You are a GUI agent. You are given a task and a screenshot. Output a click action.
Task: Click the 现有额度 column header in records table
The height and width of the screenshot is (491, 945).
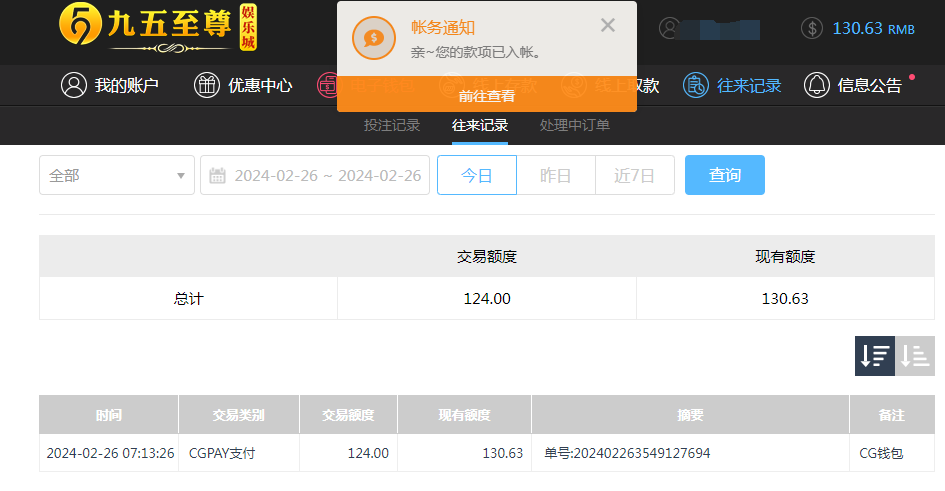tap(464, 414)
